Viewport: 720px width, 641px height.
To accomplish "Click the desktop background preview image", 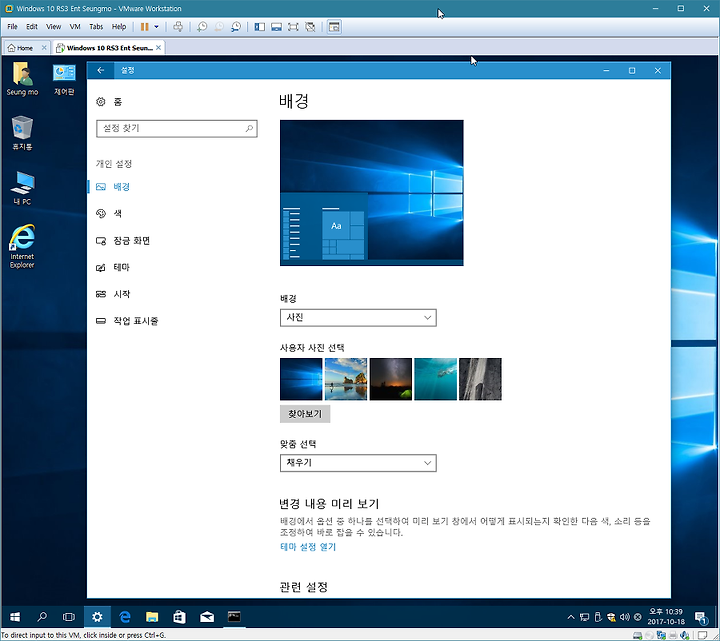I will 371,193.
